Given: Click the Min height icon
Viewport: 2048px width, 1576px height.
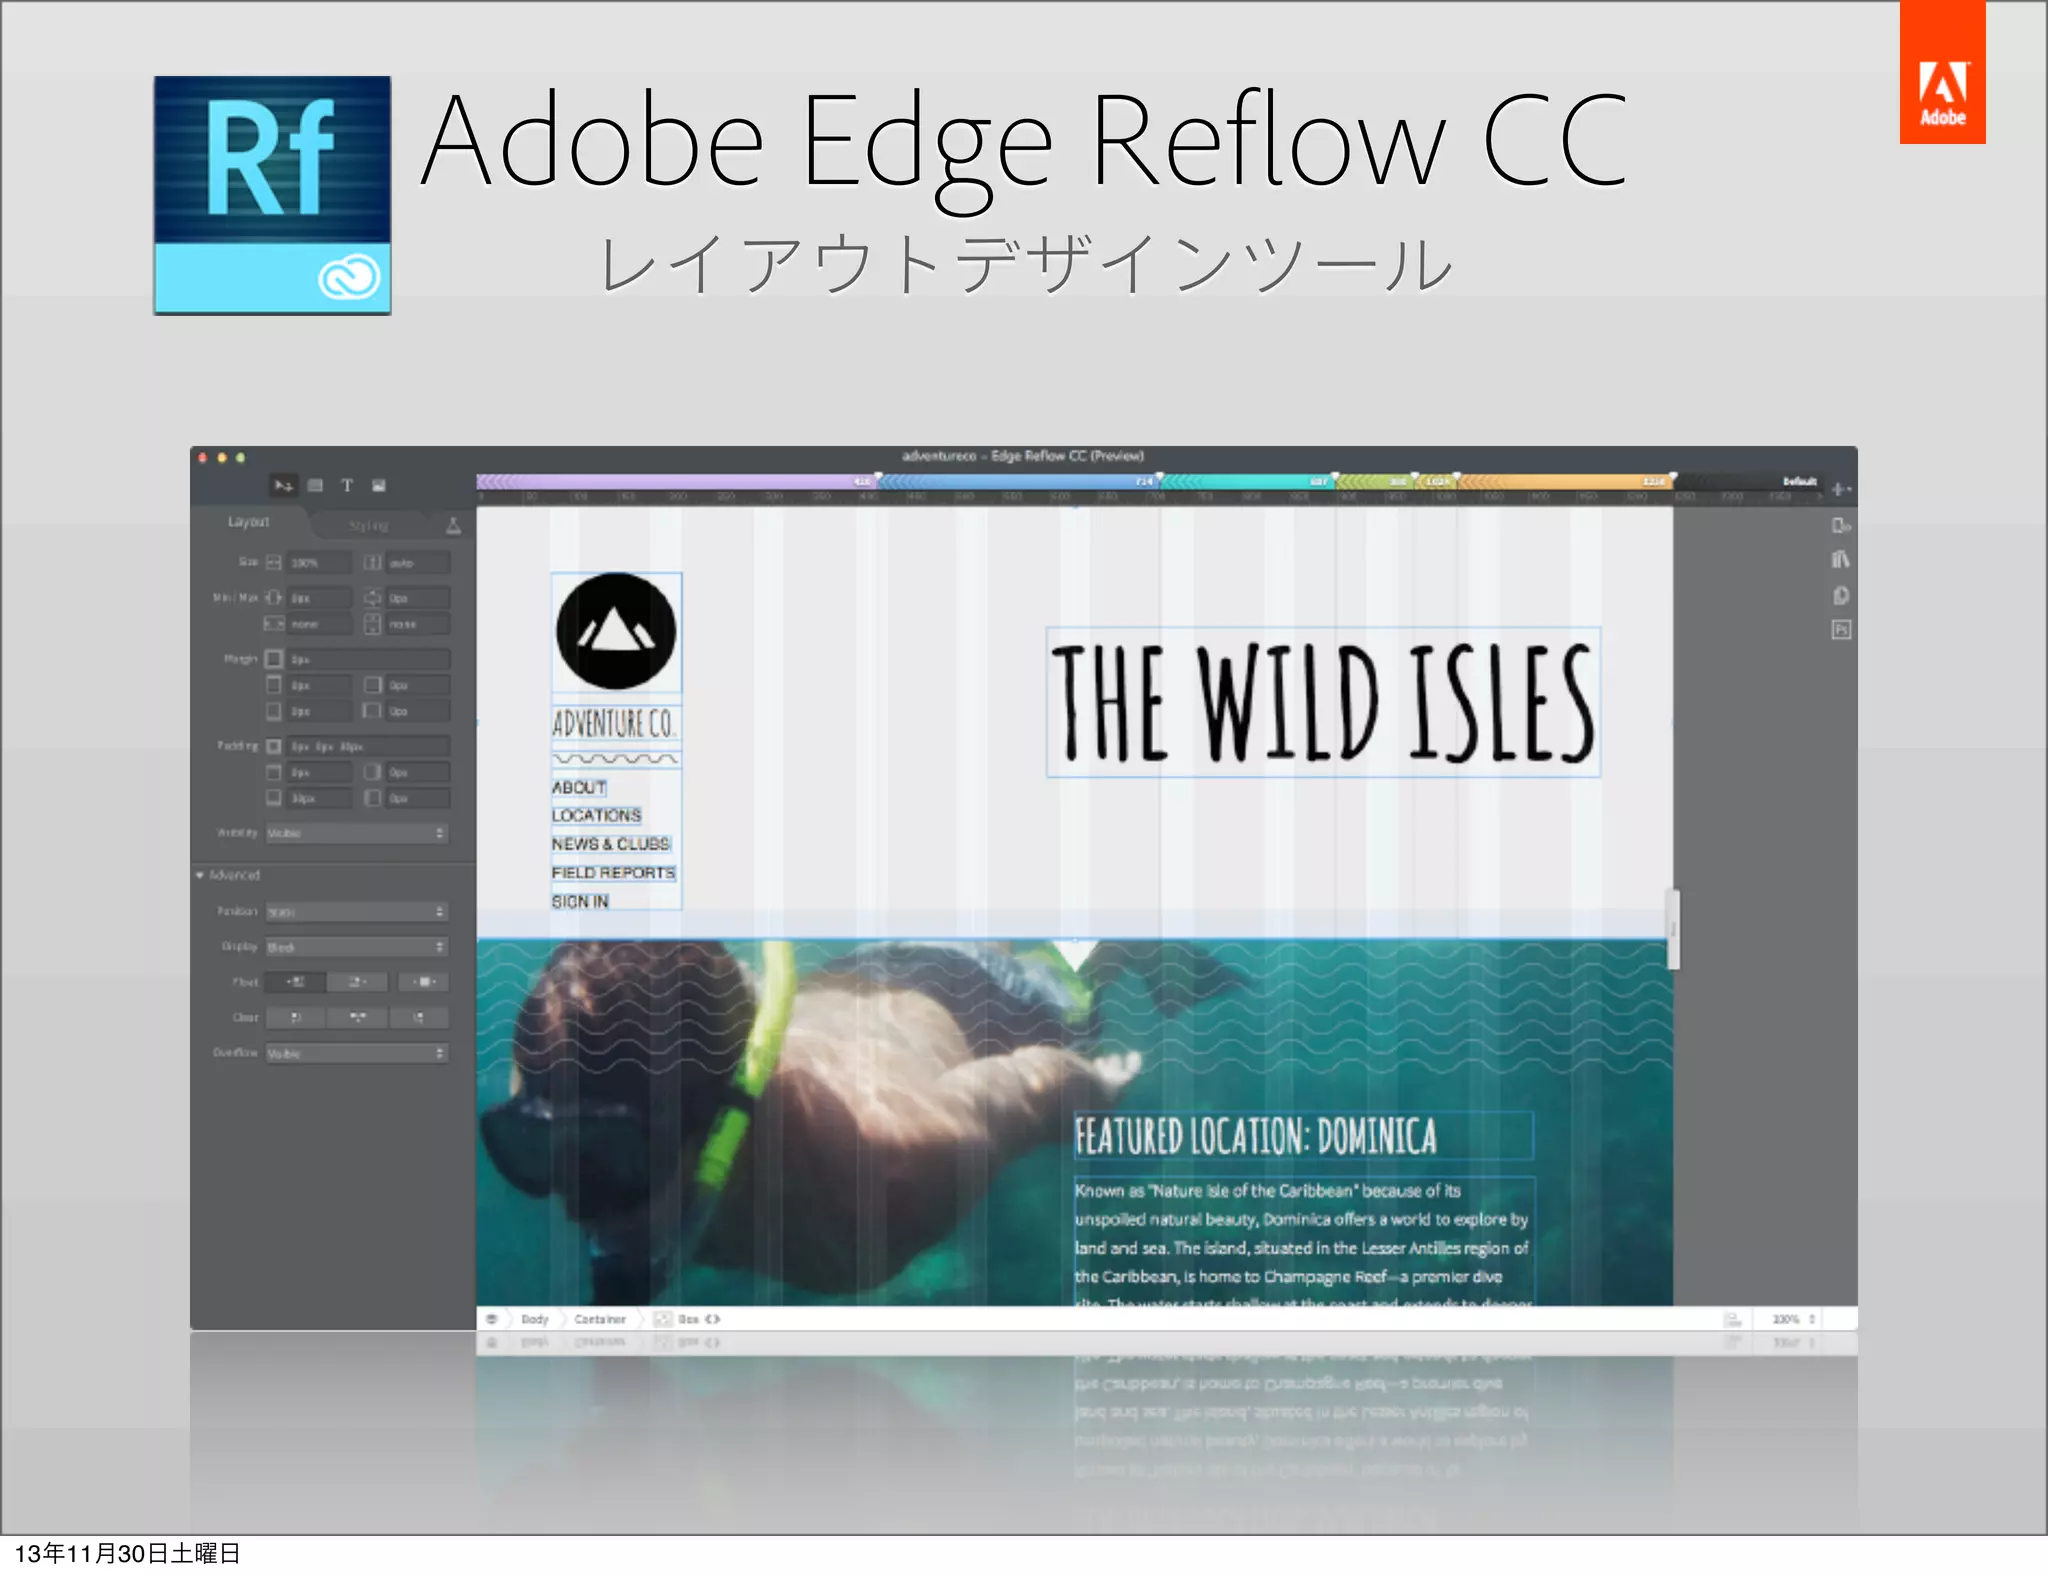Looking at the screenshot, I should [x=373, y=598].
